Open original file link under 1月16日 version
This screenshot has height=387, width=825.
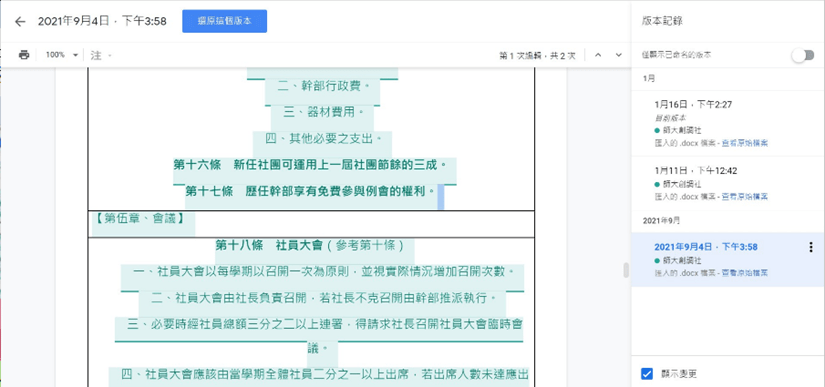click(x=744, y=144)
